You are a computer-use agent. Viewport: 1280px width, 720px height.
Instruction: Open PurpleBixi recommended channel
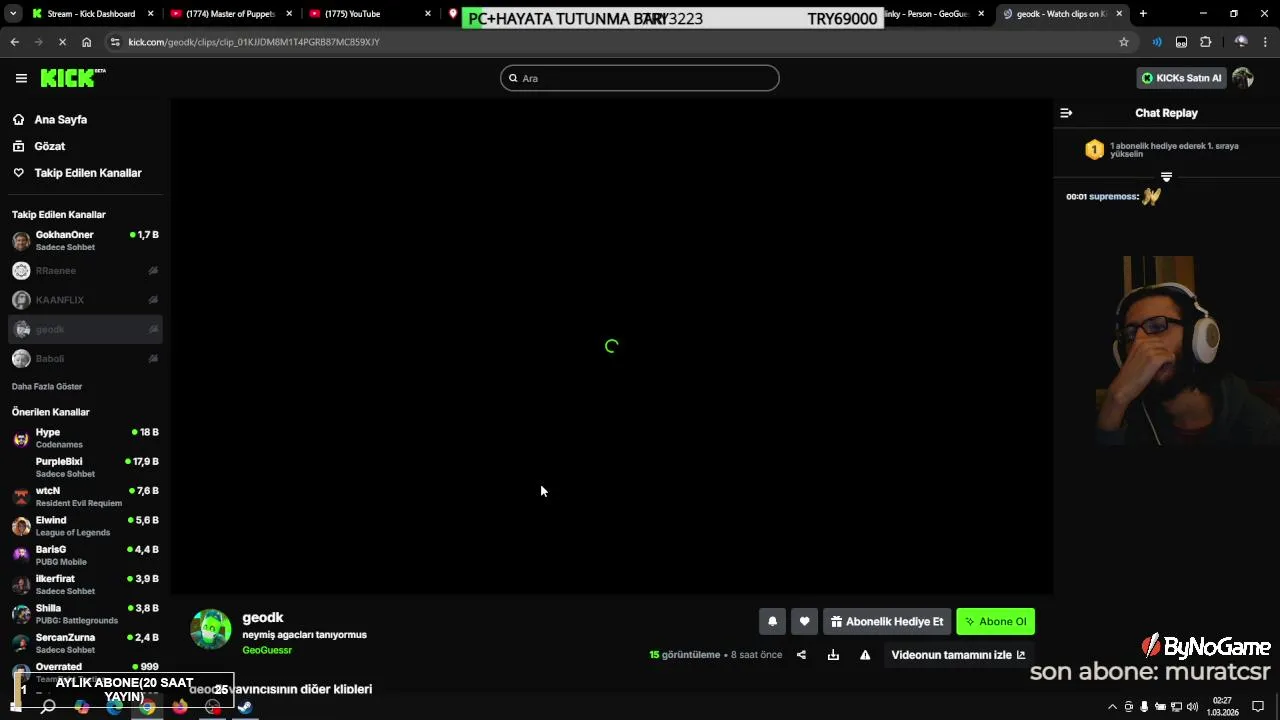click(85, 467)
